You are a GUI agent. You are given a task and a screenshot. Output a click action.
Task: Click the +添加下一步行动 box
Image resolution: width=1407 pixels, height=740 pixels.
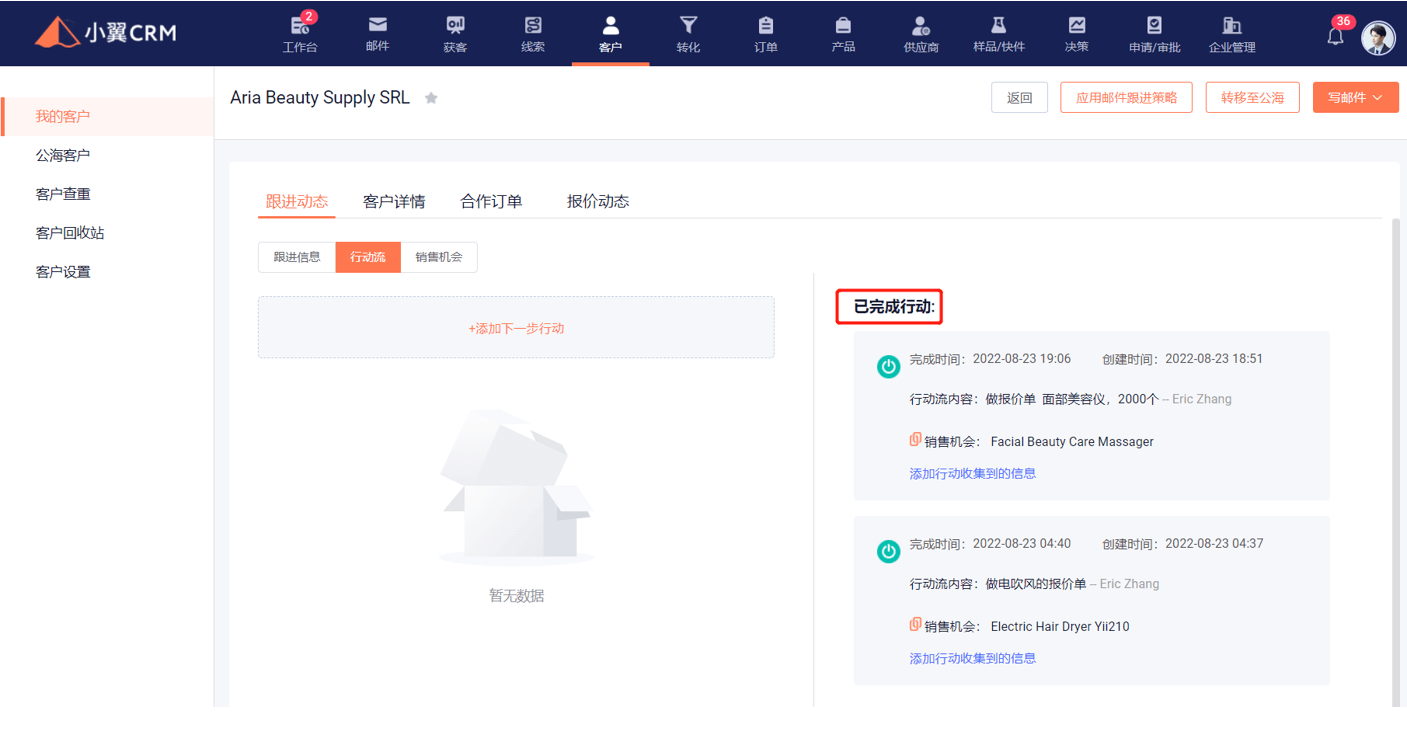(516, 328)
